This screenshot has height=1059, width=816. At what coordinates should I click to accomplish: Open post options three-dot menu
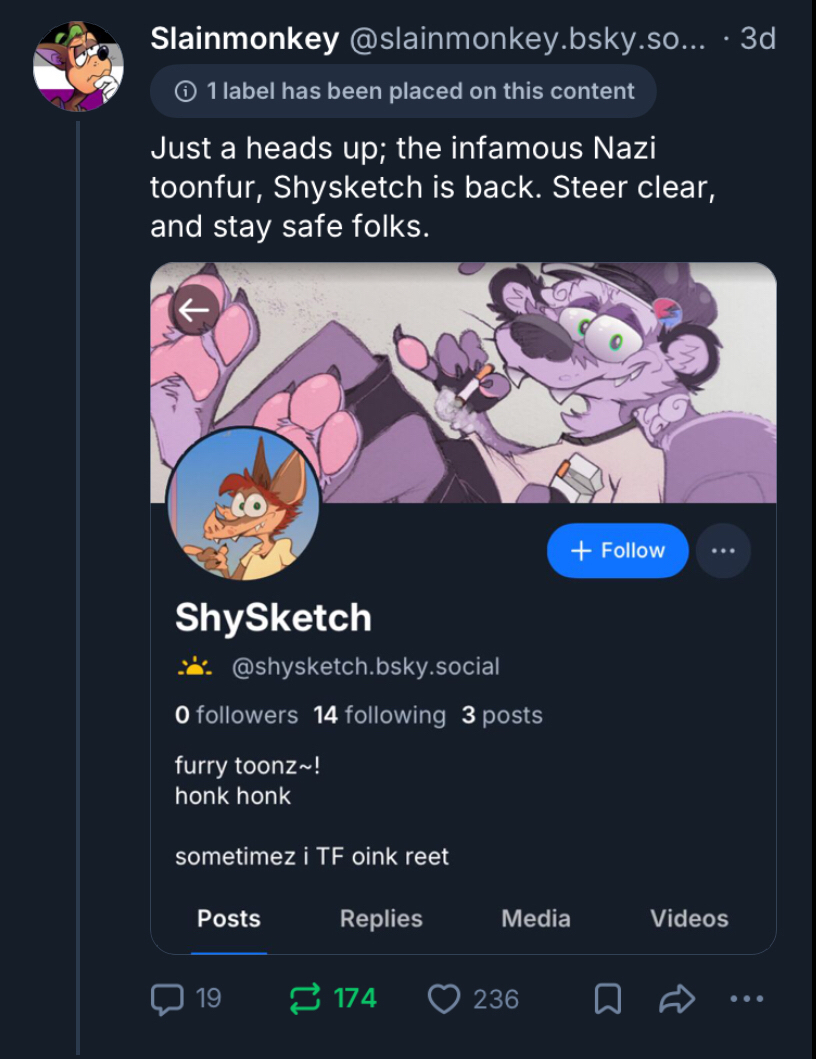click(747, 998)
